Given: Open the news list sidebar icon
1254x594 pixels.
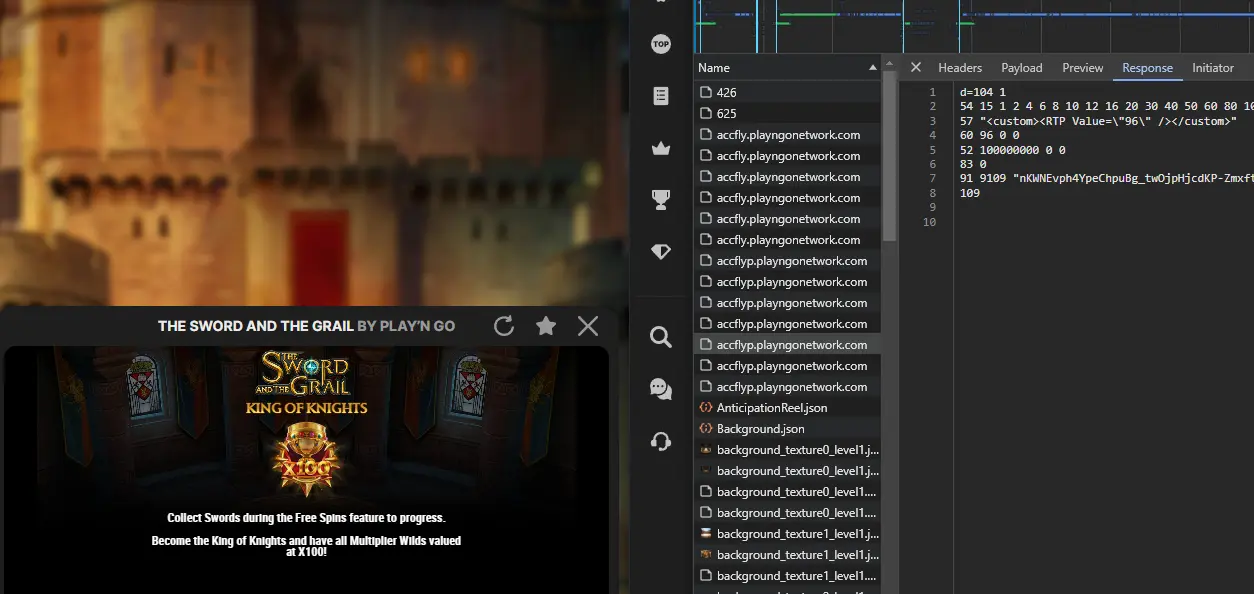Looking at the screenshot, I should (x=660, y=96).
